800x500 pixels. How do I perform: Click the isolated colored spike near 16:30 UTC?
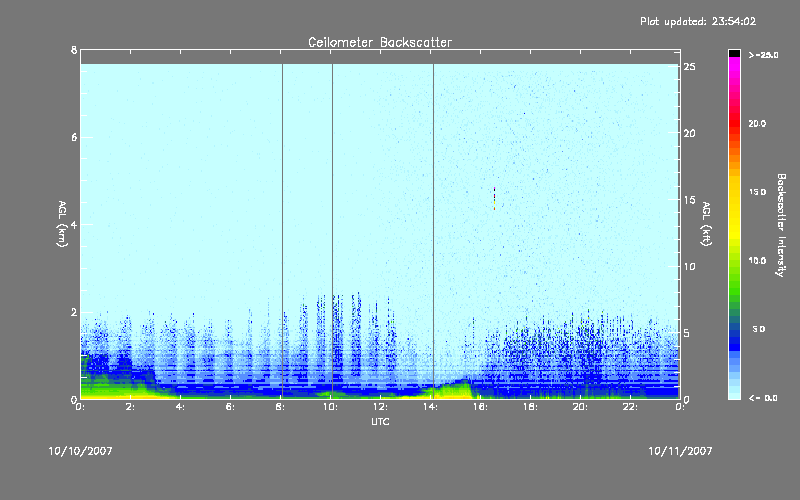(494, 198)
